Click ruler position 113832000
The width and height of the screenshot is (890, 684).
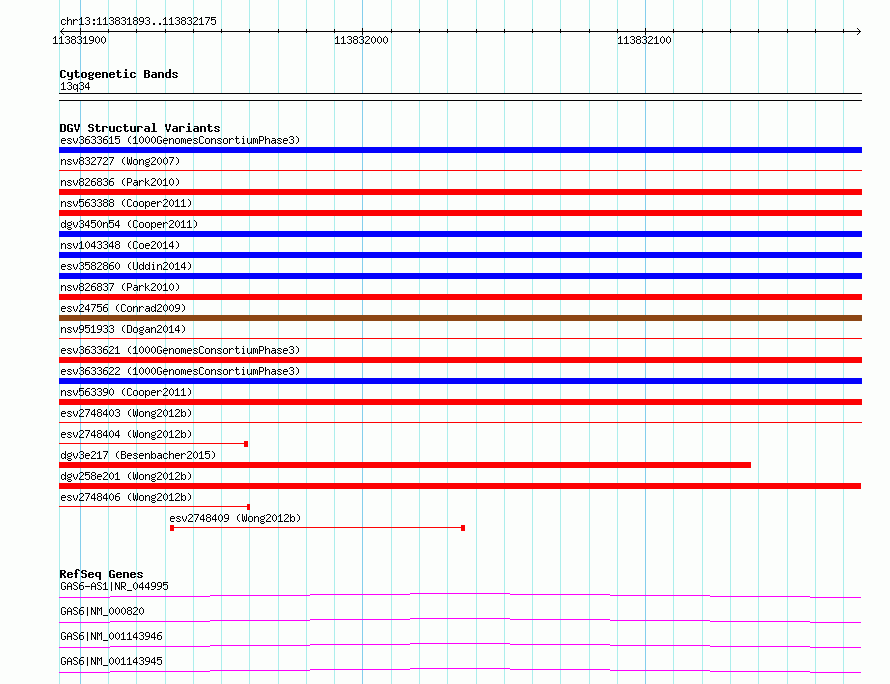click(x=362, y=40)
